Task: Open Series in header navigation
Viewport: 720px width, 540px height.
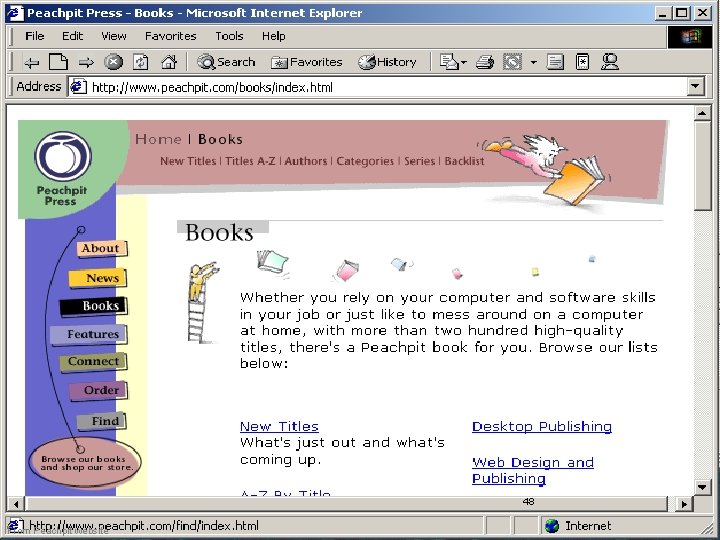Action: point(419,161)
